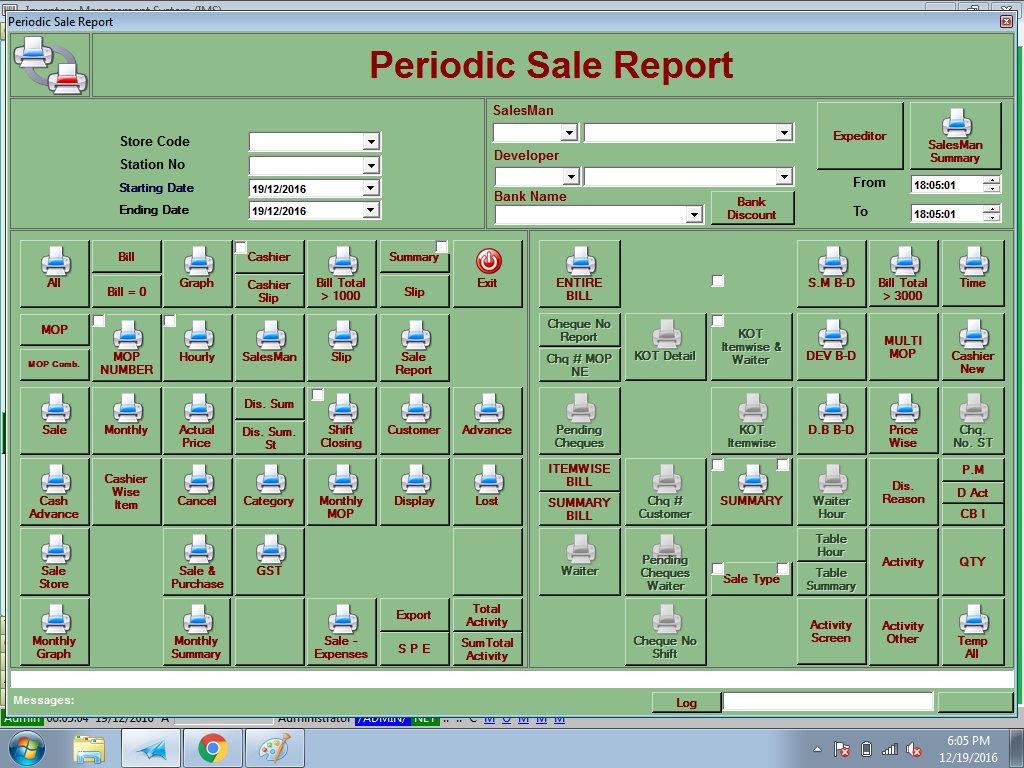This screenshot has height=768, width=1024.
Task: Click the Price Wise printer icon
Action: coord(903,410)
